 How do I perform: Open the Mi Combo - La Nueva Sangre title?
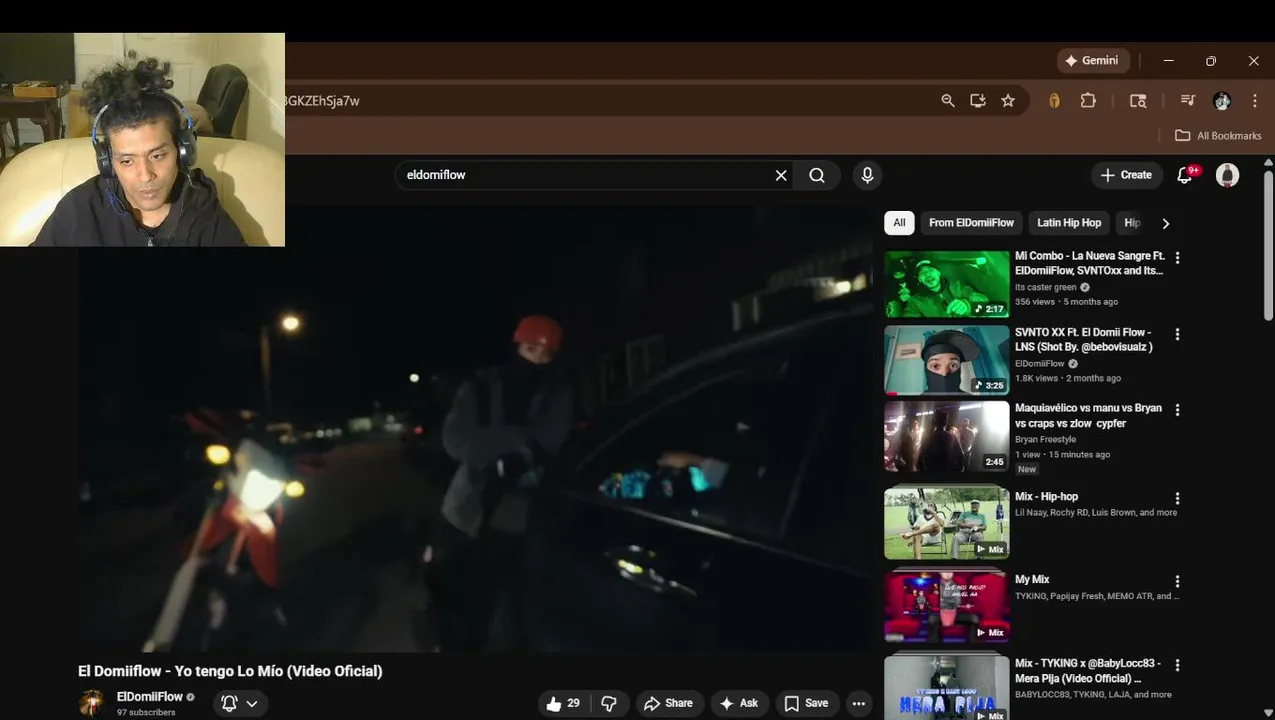click(x=1090, y=263)
